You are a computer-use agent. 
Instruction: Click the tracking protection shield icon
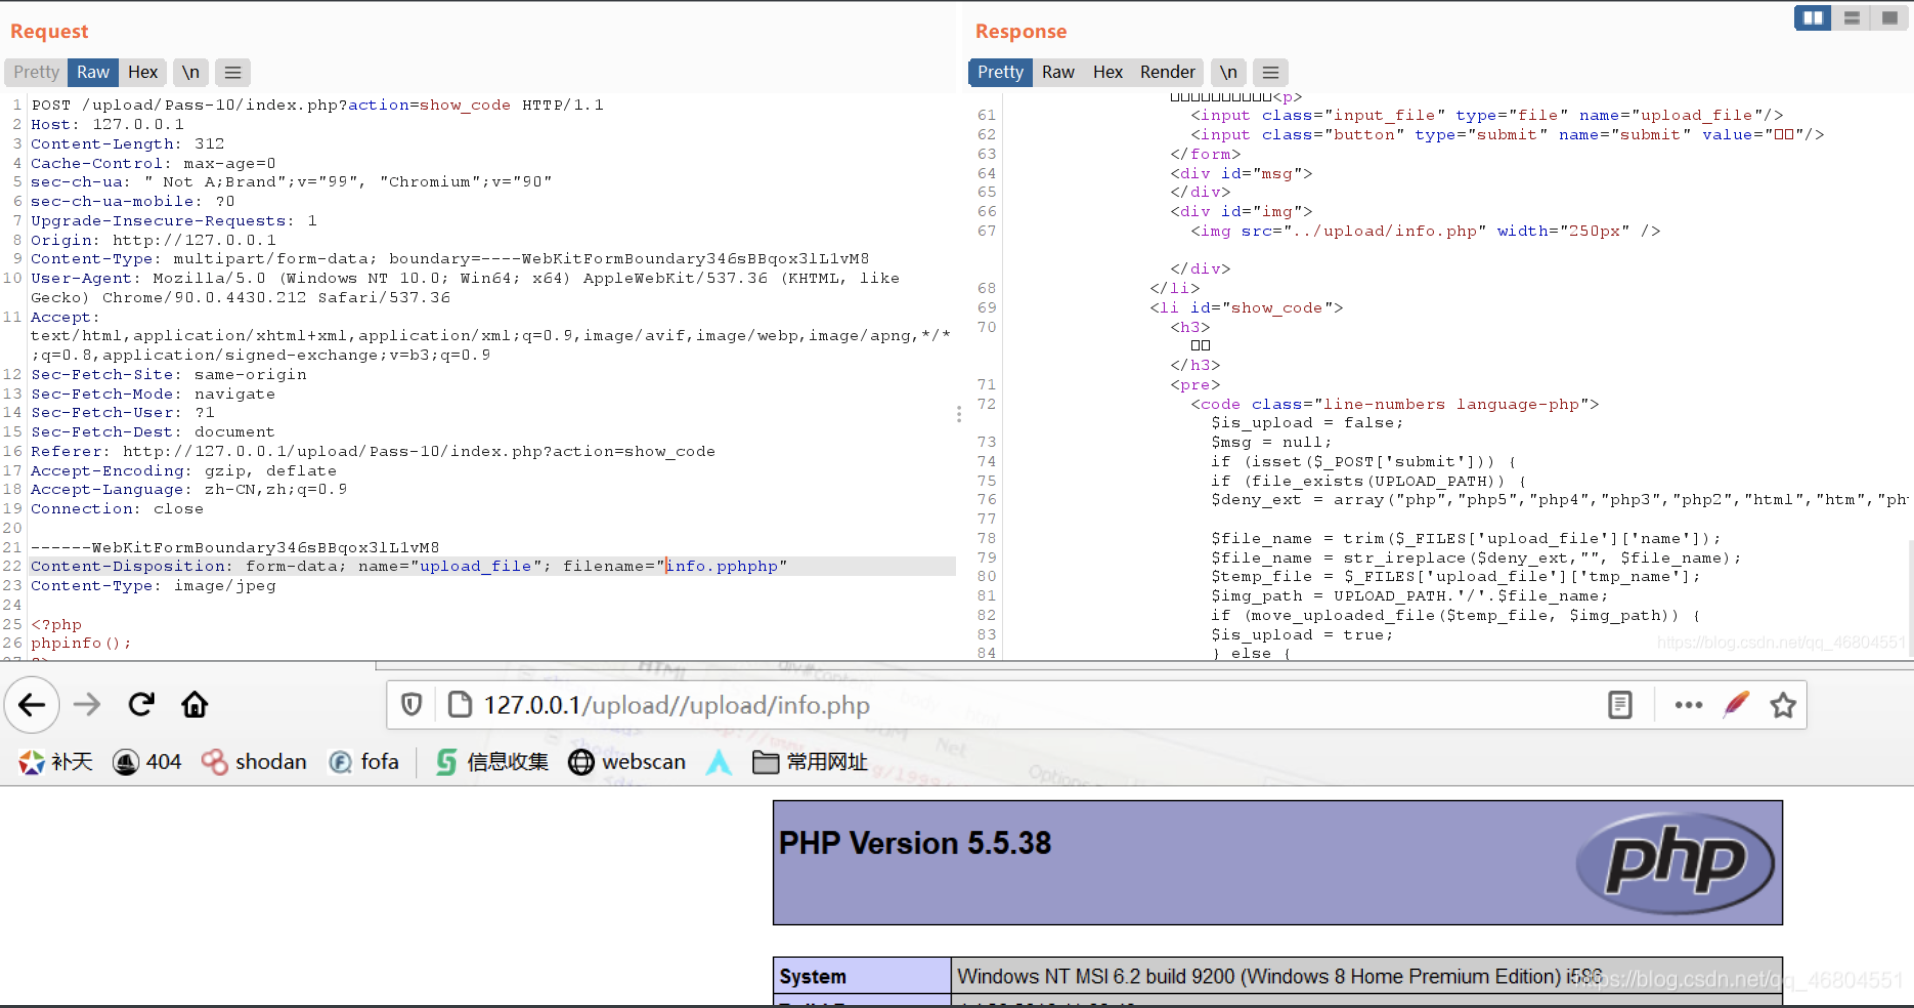coord(411,705)
